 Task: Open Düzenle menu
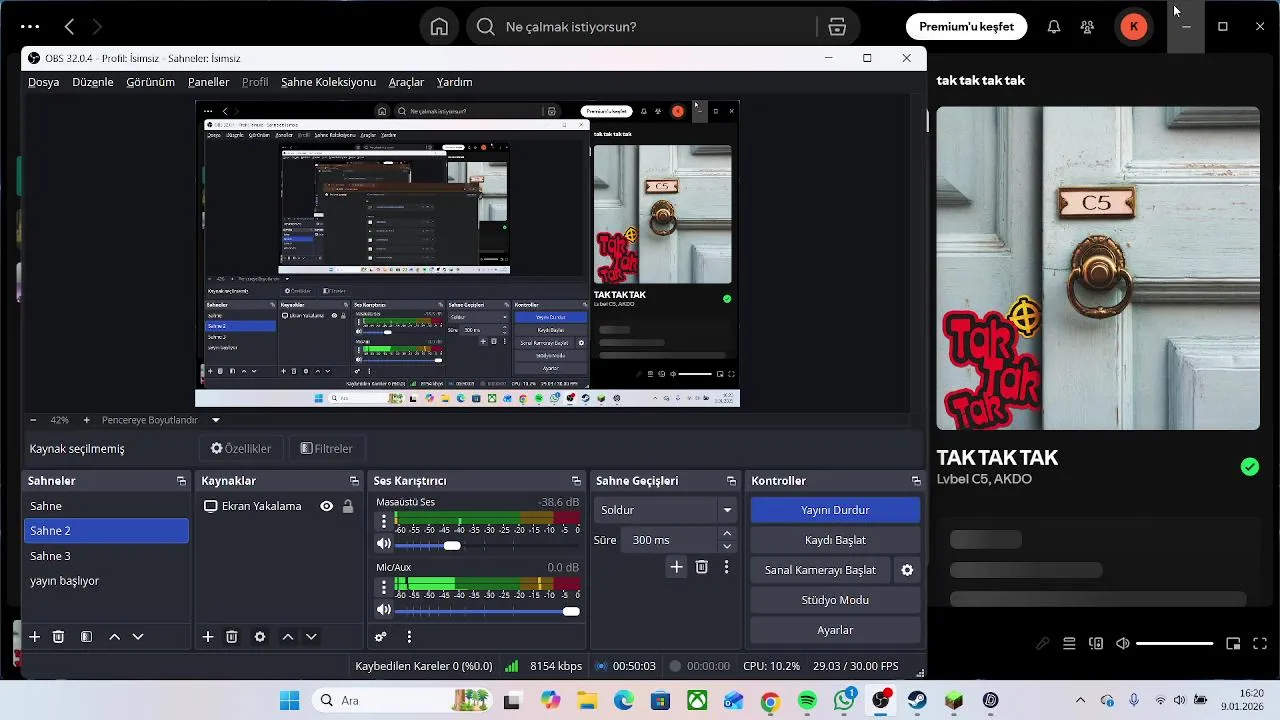93,82
